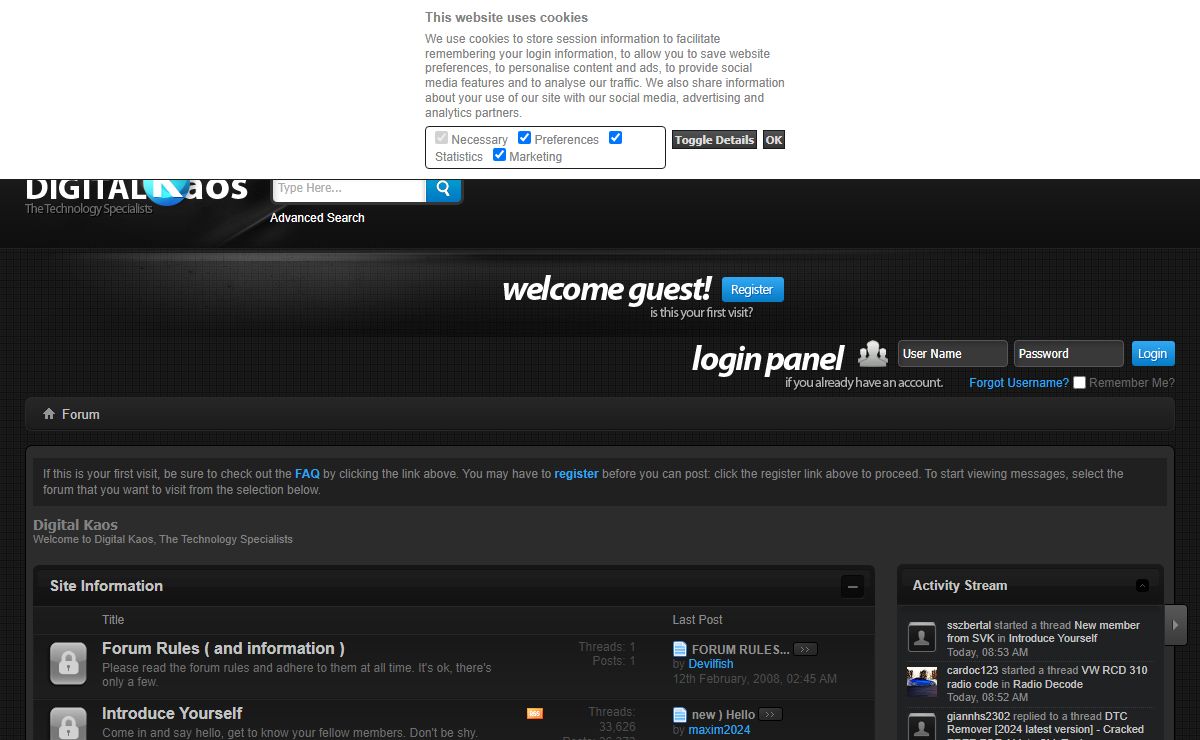Go to last post arrow beside new ) Hello
Screen dimensions: 1200x740
coord(770,714)
